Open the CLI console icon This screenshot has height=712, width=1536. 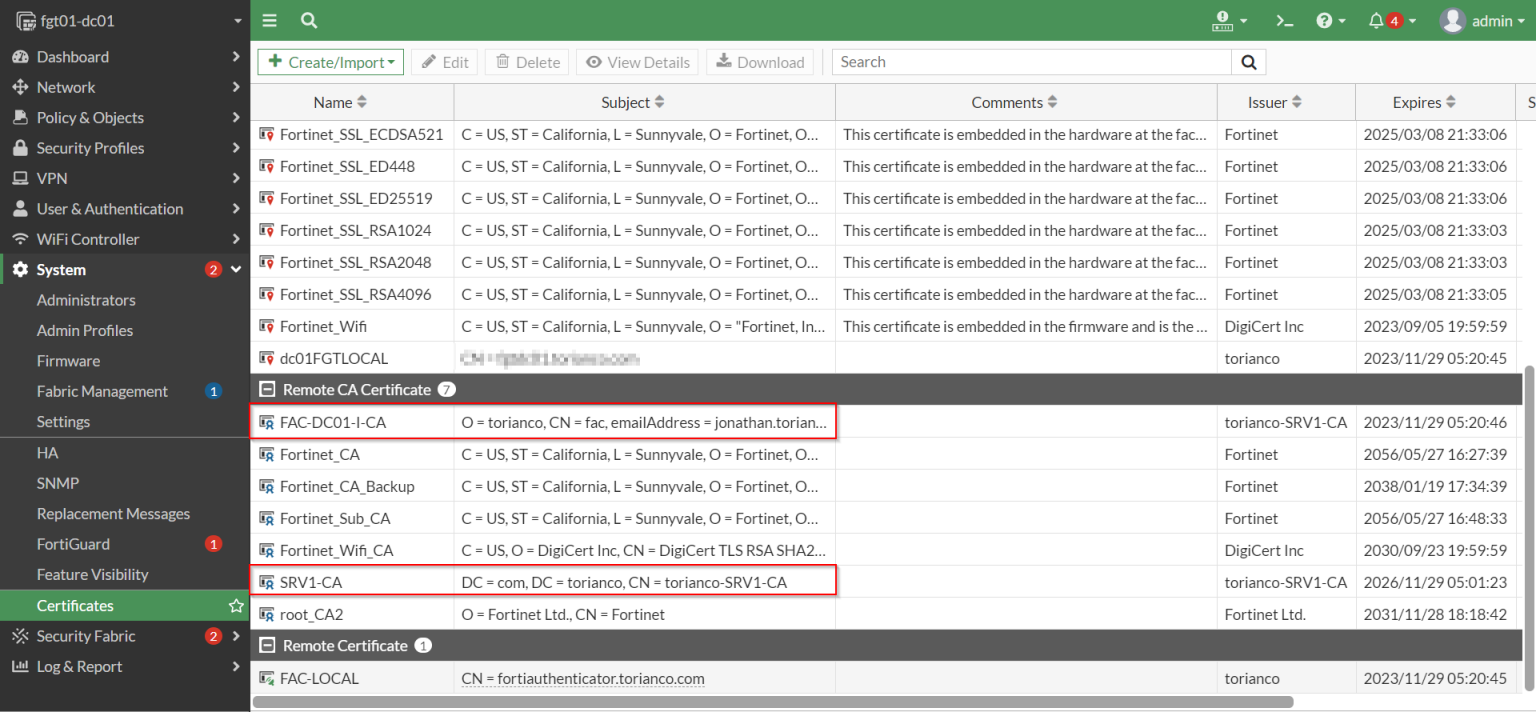click(x=1284, y=20)
